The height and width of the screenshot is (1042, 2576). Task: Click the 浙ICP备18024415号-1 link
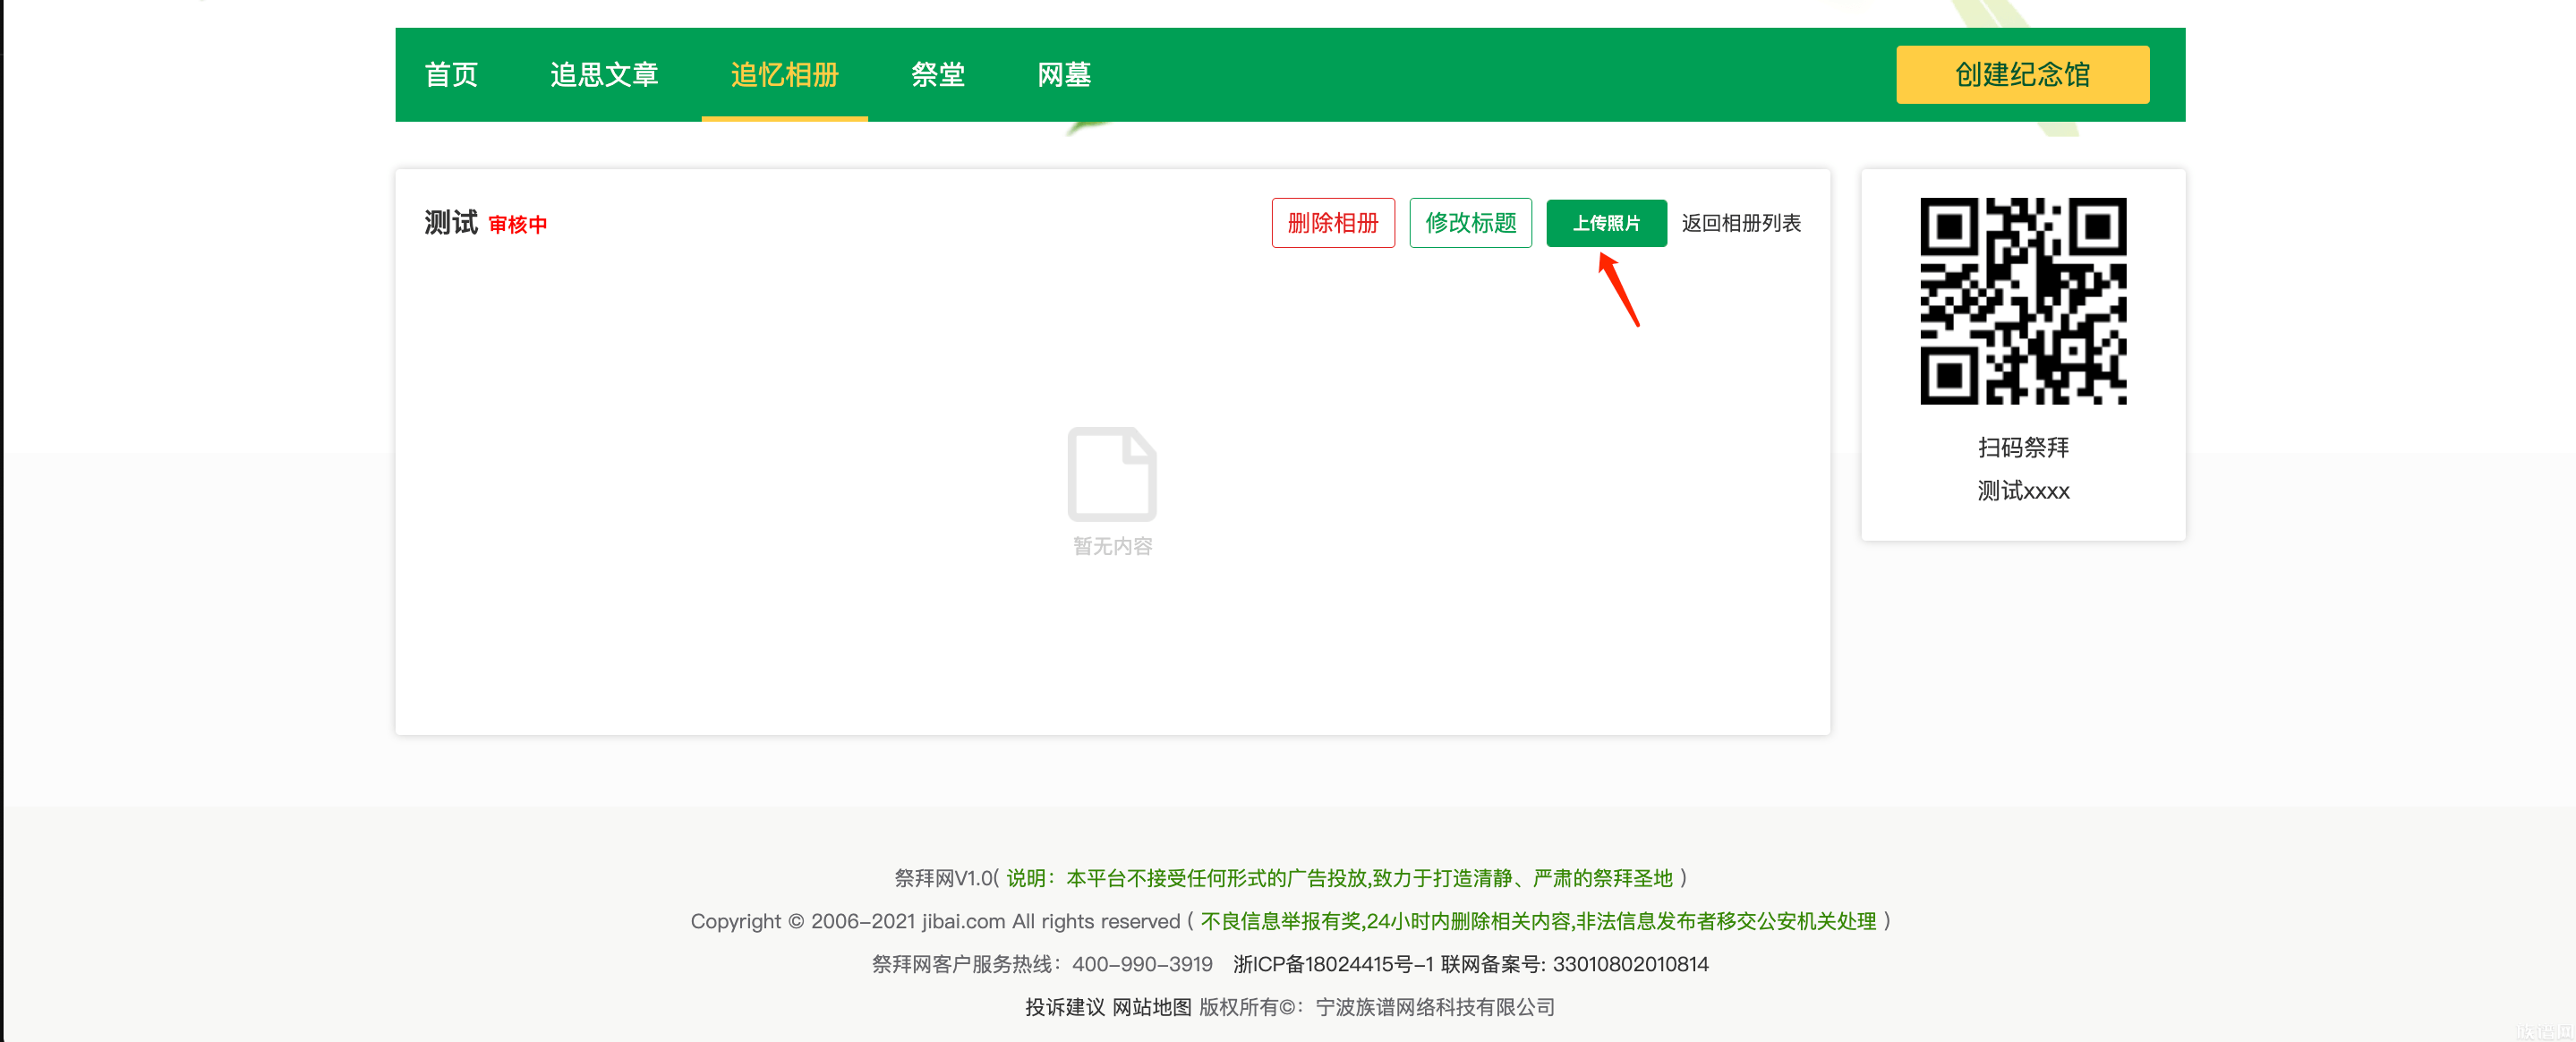point(1333,964)
